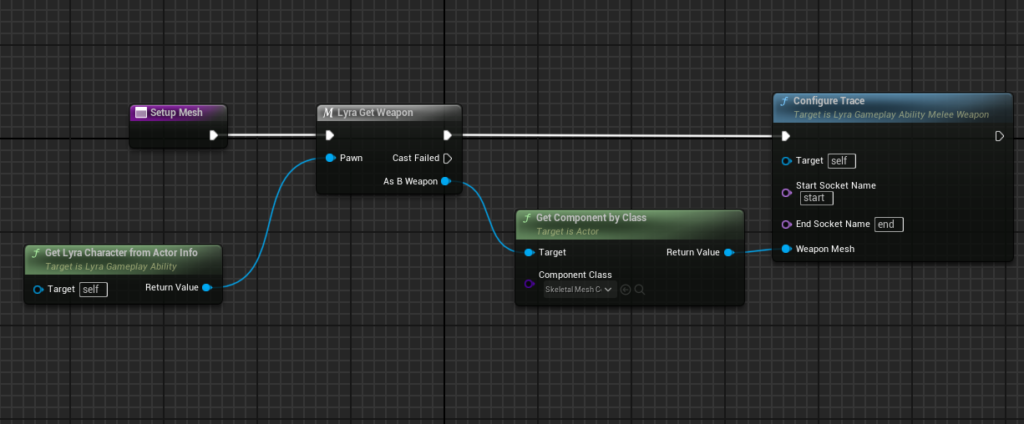Click the End Socket Name text field
The height and width of the screenshot is (424, 1024).
[x=888, y=224]
